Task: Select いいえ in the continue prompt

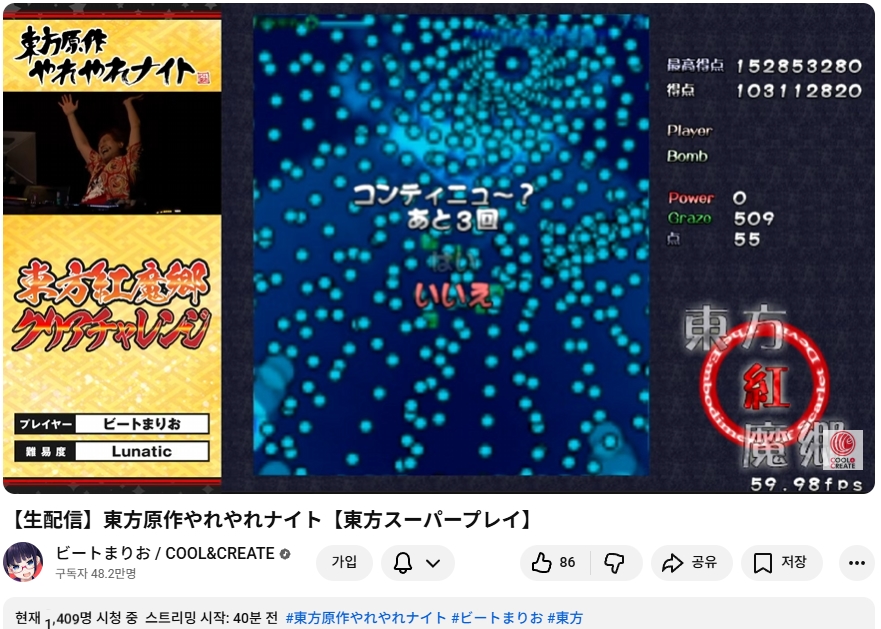Action: tap(453, 296)
